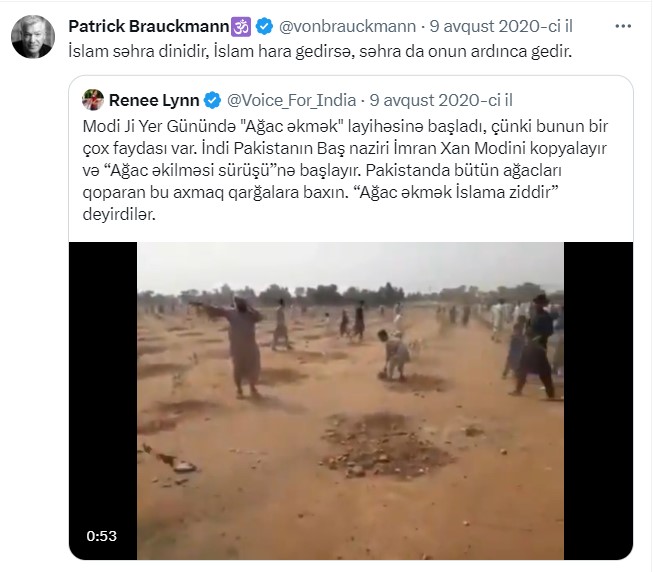653x572 pixels.
Task: Click the 0:53 video duration label
Action: pyautogui.click(x=102, y=536)
